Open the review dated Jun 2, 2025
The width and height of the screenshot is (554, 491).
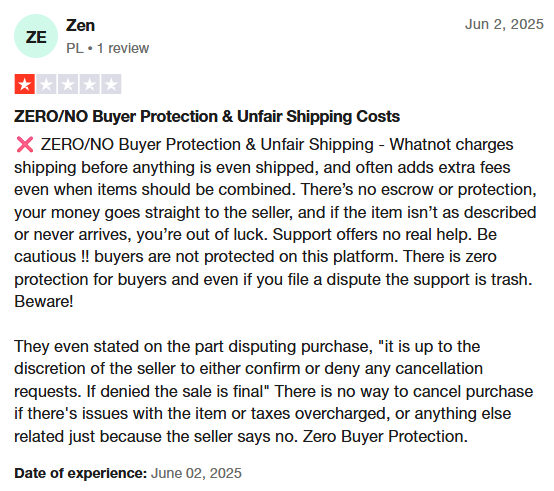point(504,24)
